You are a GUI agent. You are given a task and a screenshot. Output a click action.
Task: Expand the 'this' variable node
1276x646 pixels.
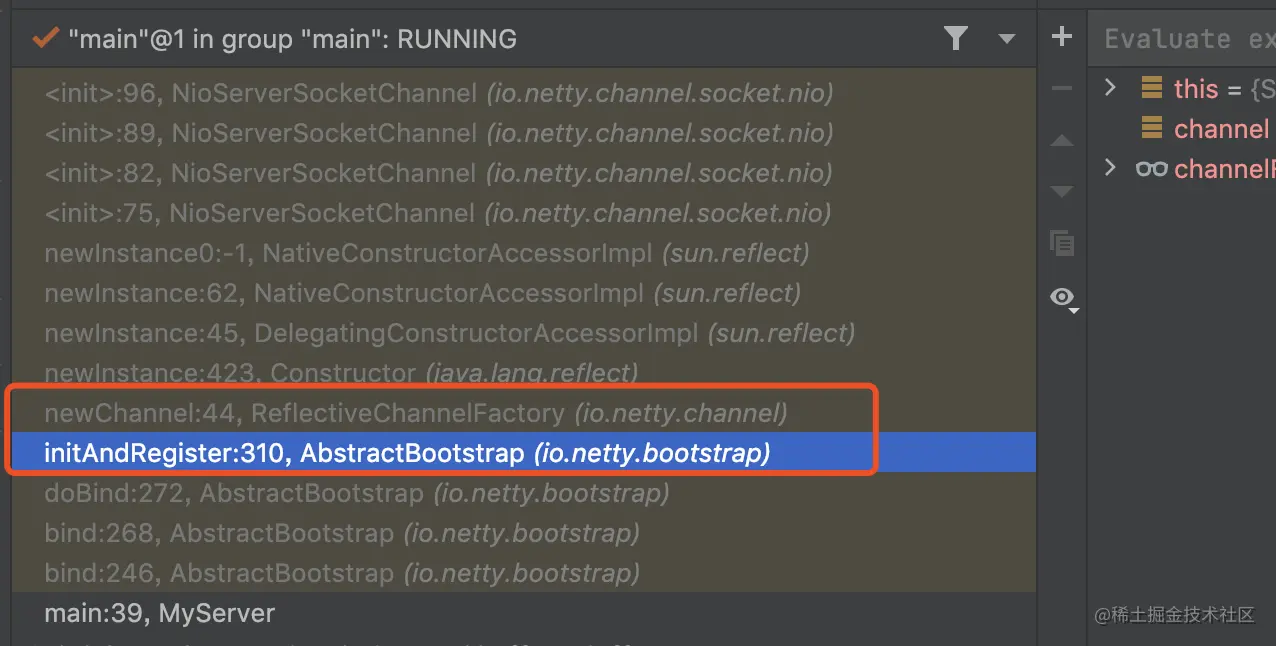click(1110, 88)
